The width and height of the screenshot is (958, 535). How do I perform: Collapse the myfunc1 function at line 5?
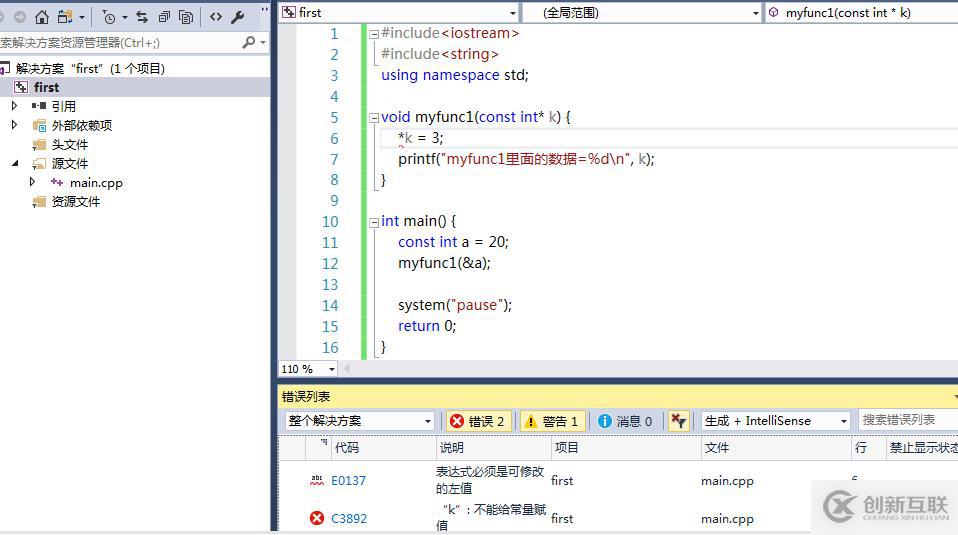[x=374, y=118]
